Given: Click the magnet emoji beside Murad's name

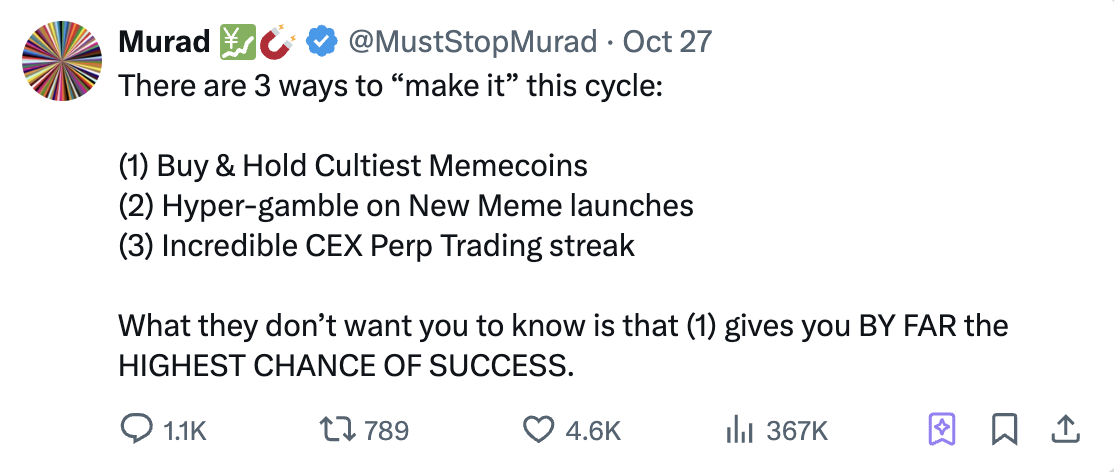Looking at the screenshot, I should (x=274, y=42).
